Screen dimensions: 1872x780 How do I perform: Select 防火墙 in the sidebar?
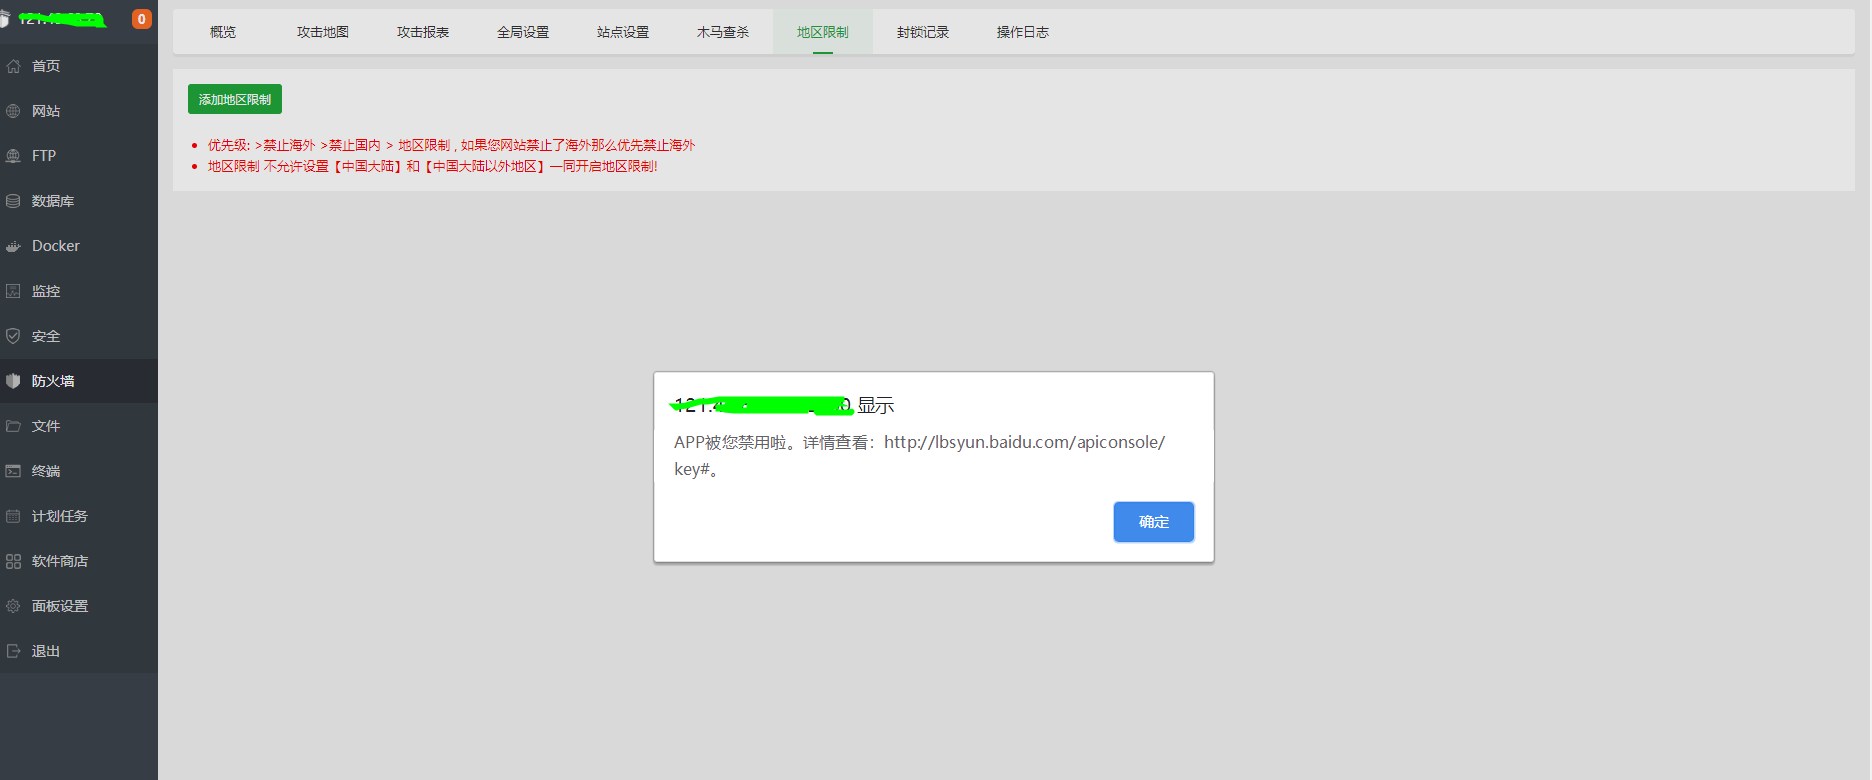(79, 381)
